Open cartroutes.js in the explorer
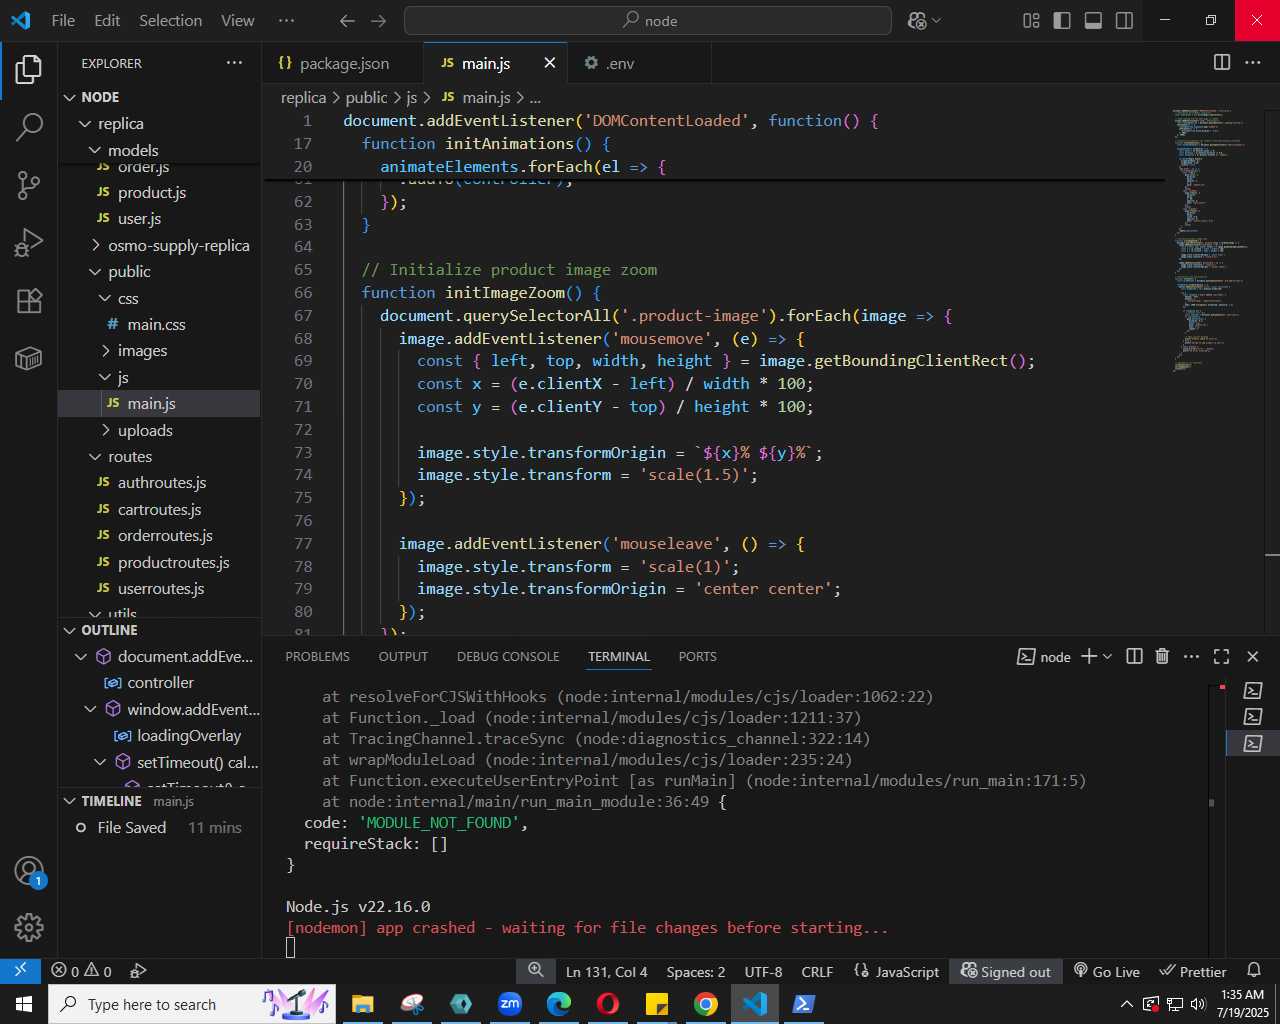This screenshot has height=1024, width=1280. [x=160, y=509]
